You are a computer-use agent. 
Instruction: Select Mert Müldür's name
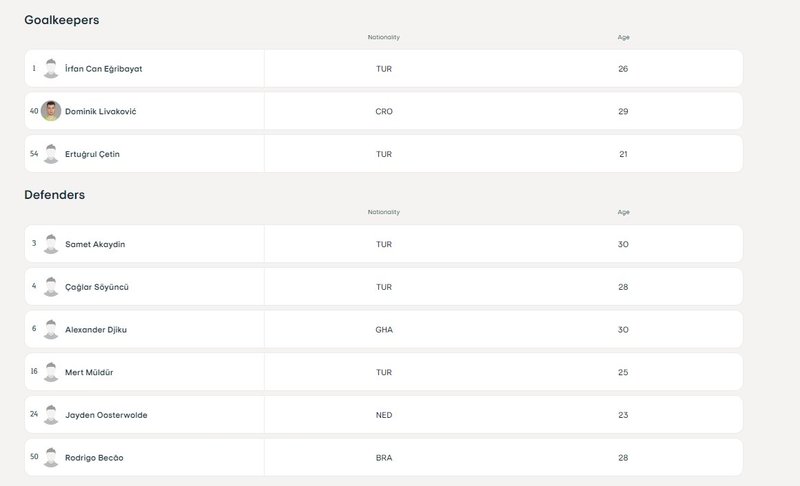[91, 372]
